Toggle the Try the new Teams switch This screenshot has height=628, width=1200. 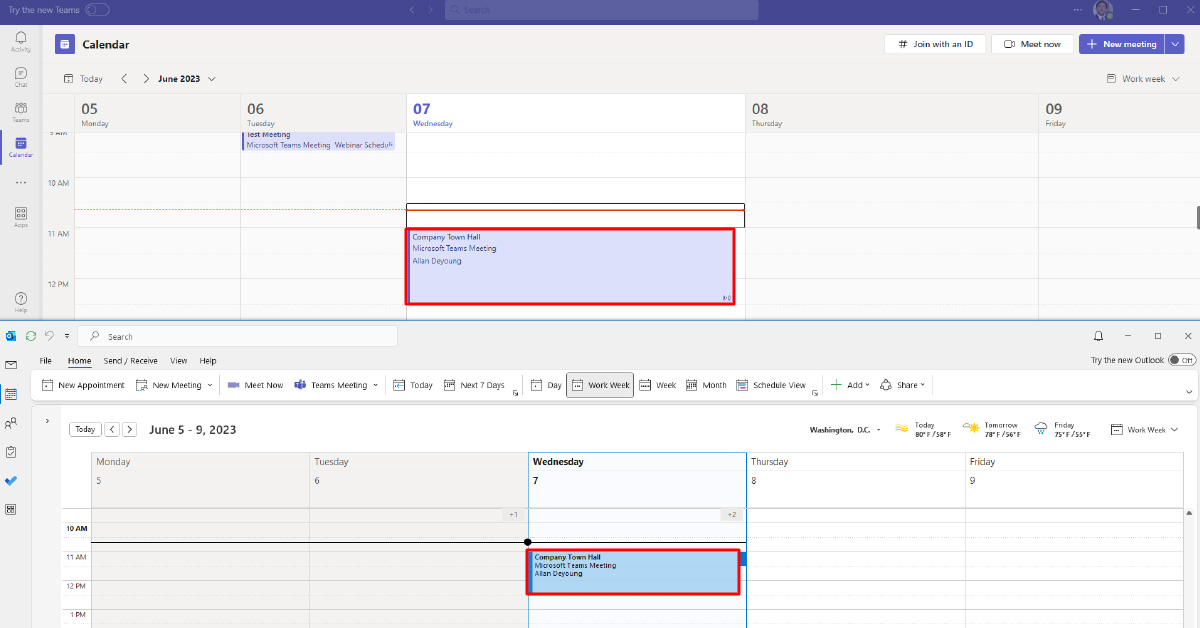coord(98,9)
